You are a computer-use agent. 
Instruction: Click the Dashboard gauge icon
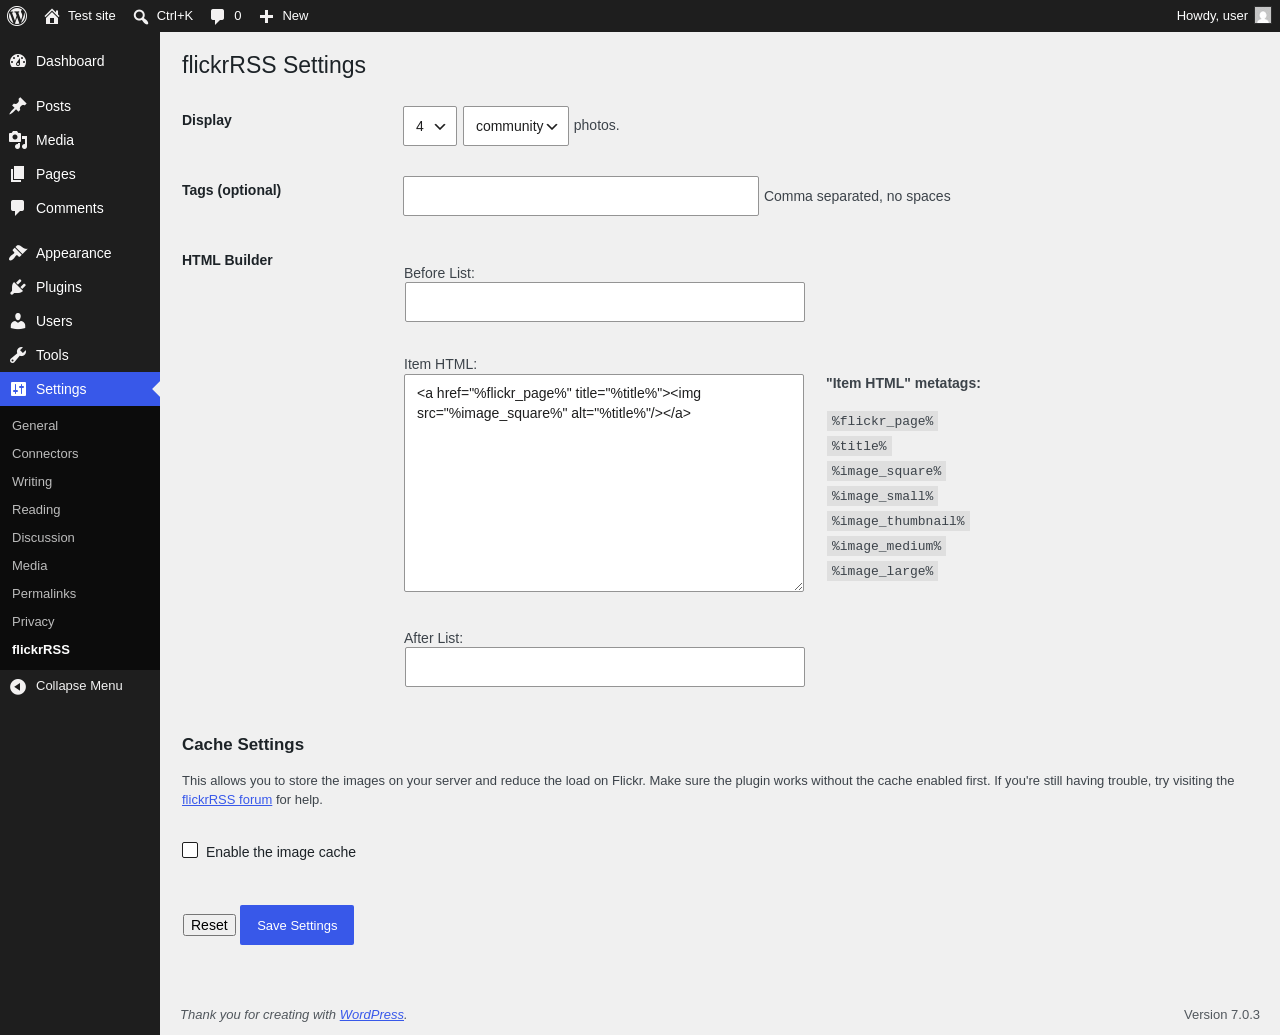point(18,61)
